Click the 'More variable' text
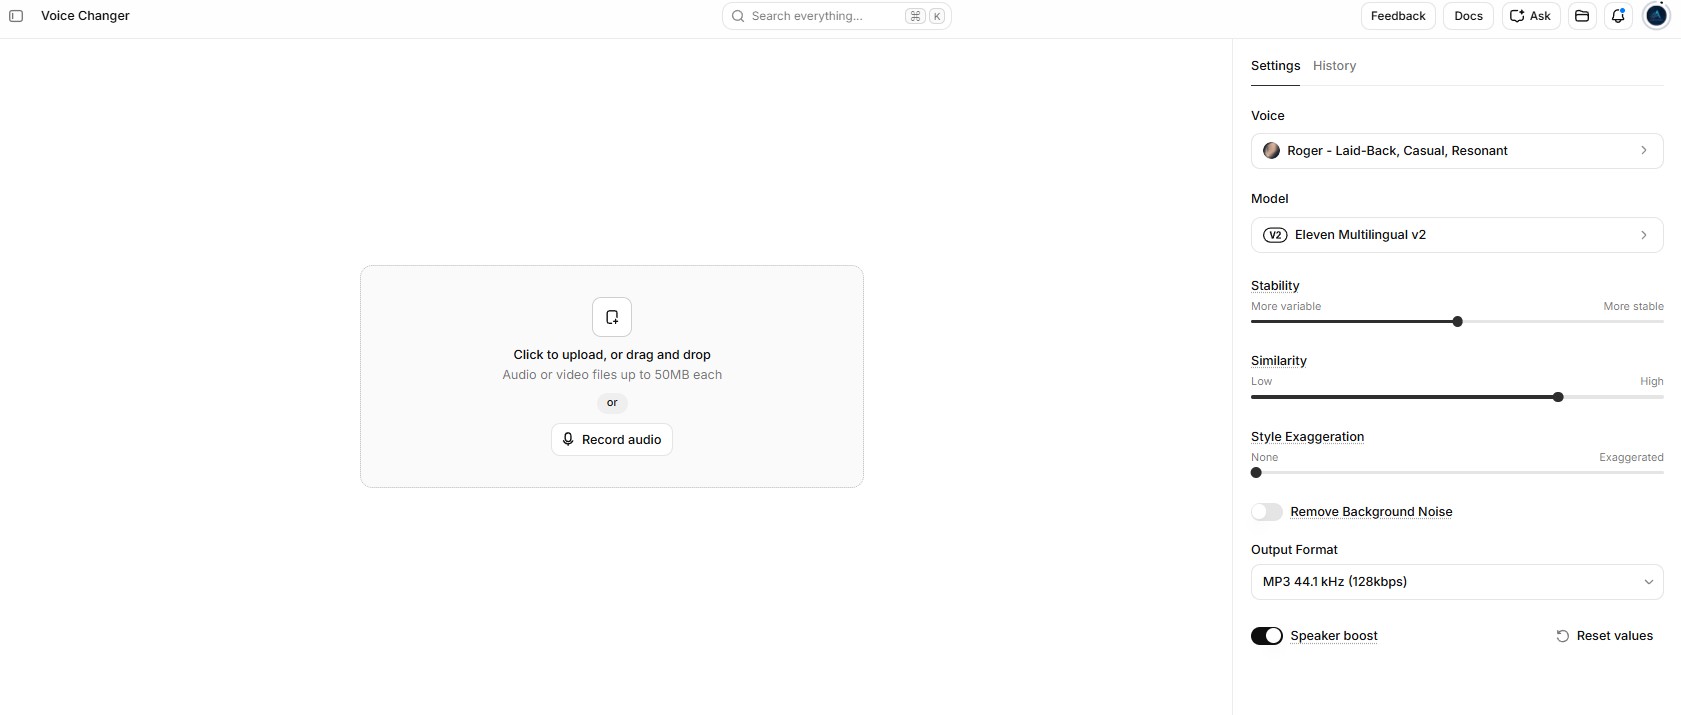Viewport: 1681px width, 715px height. [x=1286, y=307]
